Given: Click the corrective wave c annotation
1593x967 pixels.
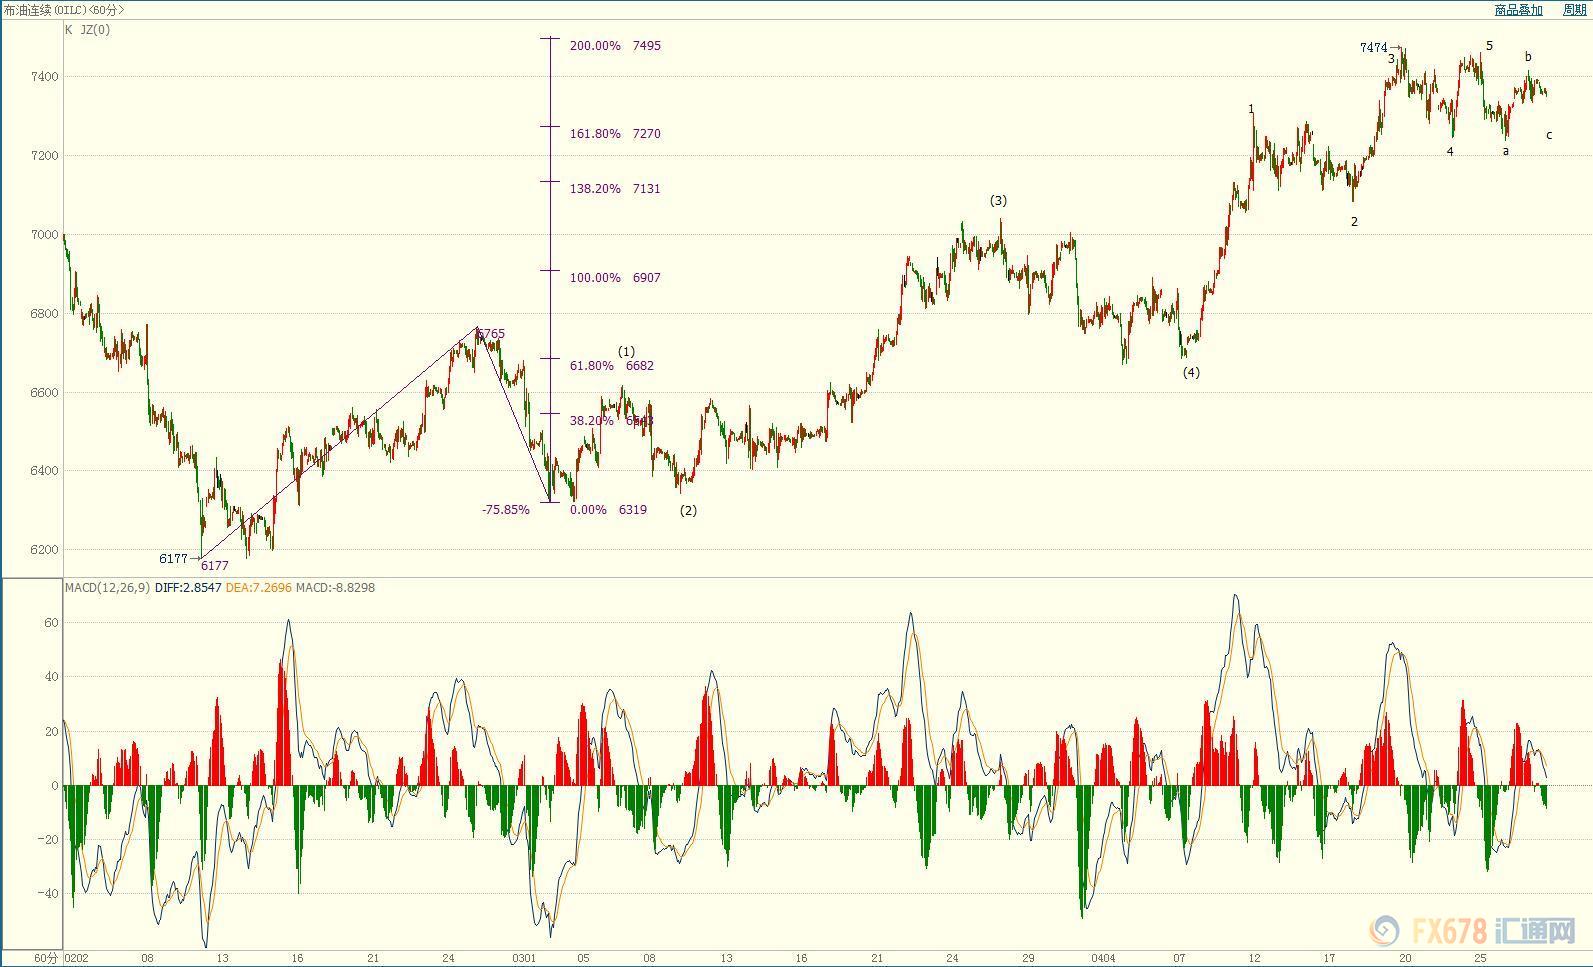Looking at the screenshot, I should 1549,135.
